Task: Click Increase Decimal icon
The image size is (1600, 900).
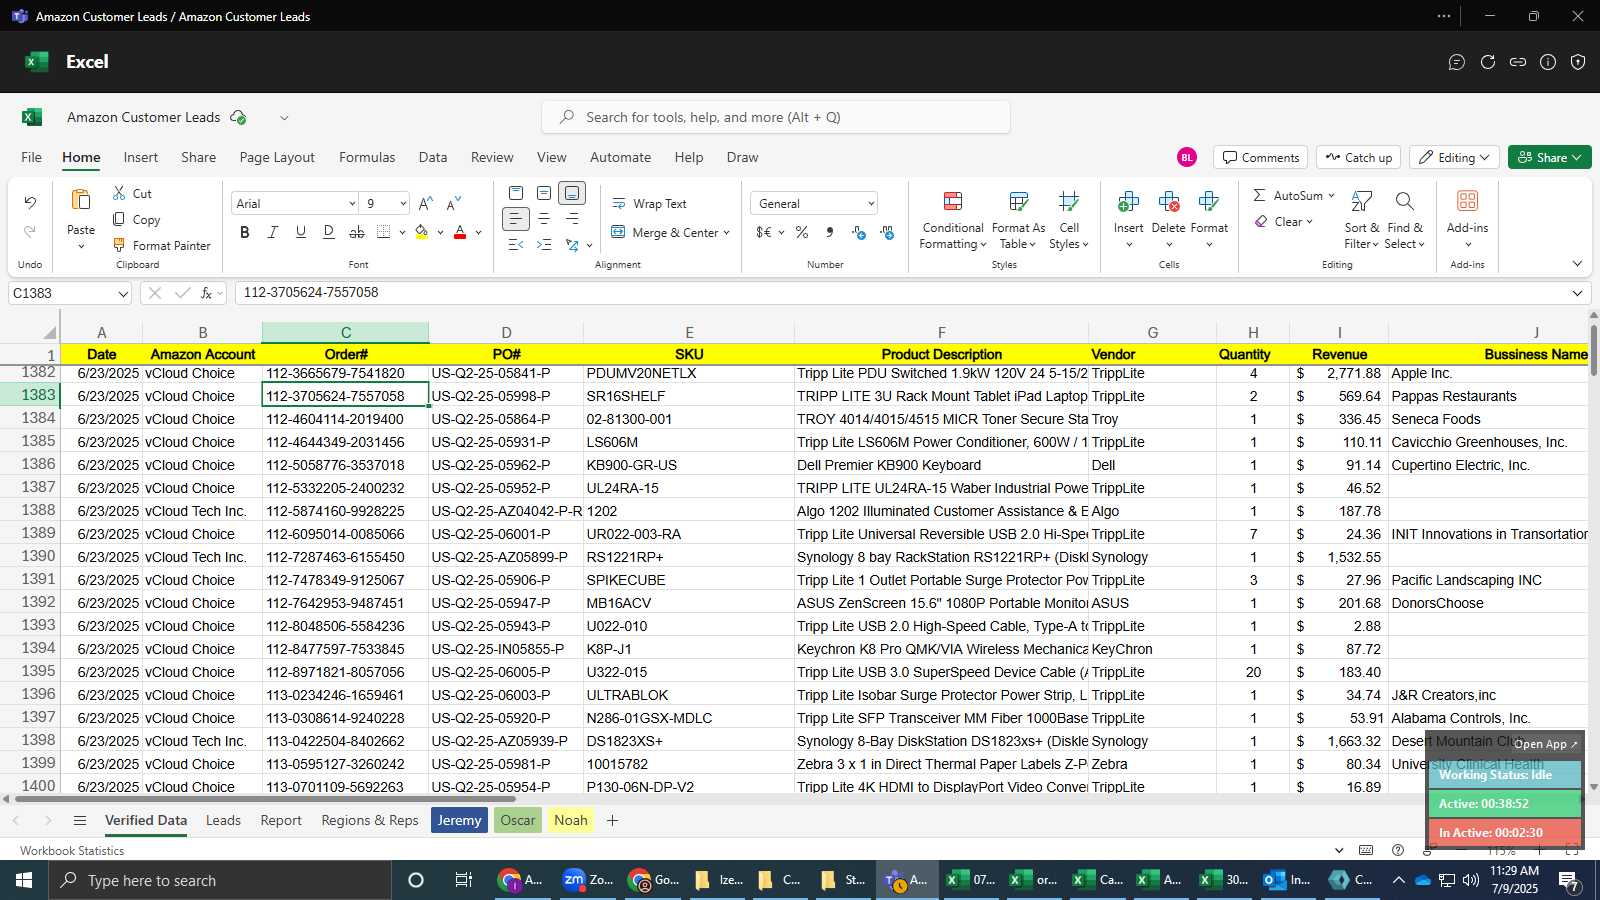Action: click(x=858, y=232)
